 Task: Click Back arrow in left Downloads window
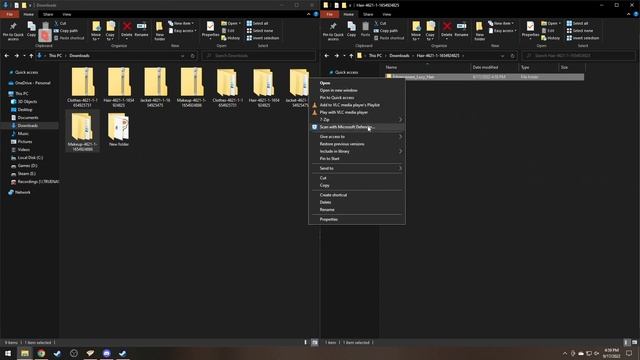pyautogui.click(x=7, y=56)
